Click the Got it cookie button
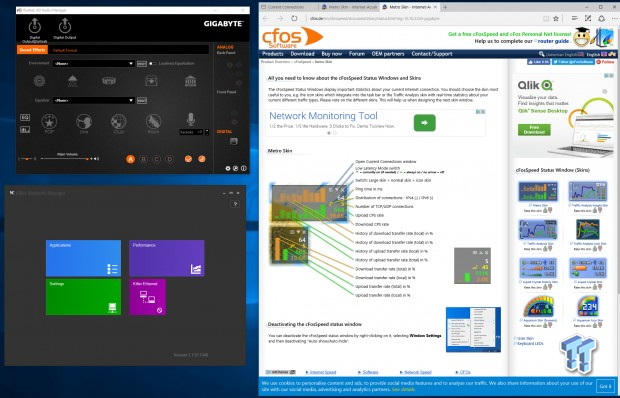This screenshot has width=620, height=398. point(605,386)
